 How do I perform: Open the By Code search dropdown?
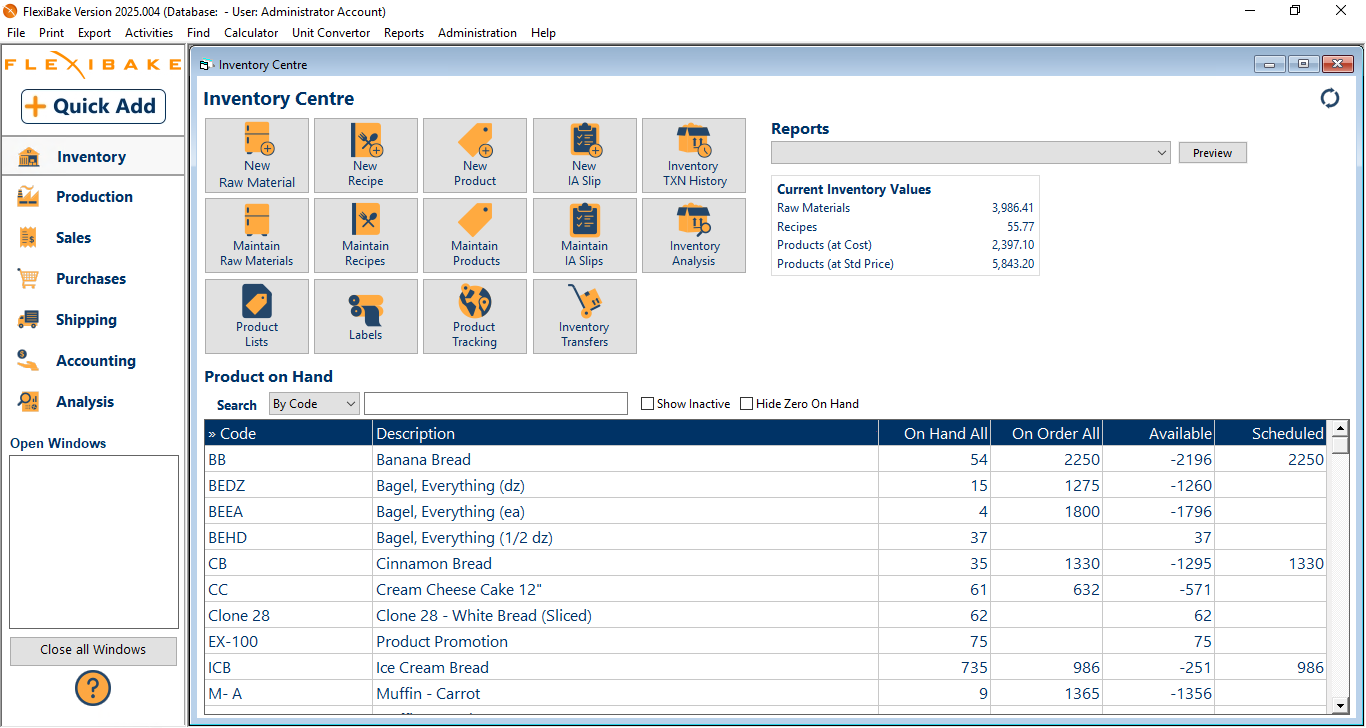[314, 404]
